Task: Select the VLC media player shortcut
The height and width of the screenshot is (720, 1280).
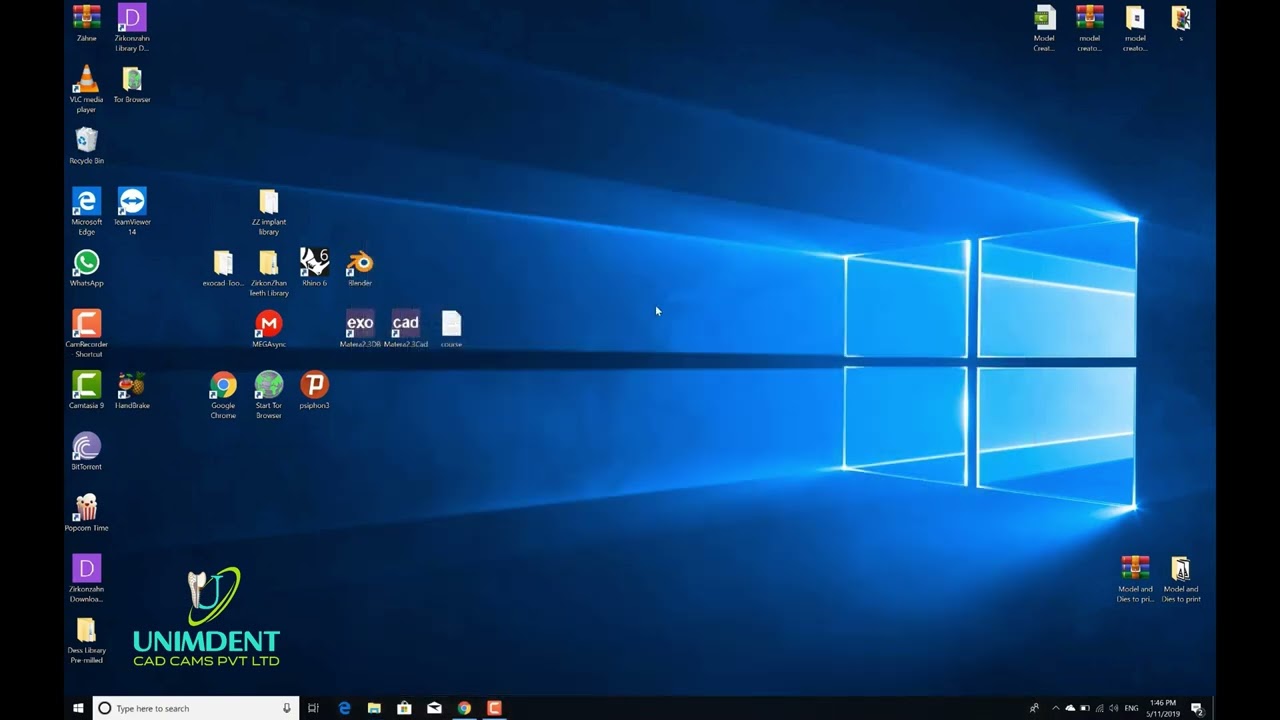Action: [86, 90]
